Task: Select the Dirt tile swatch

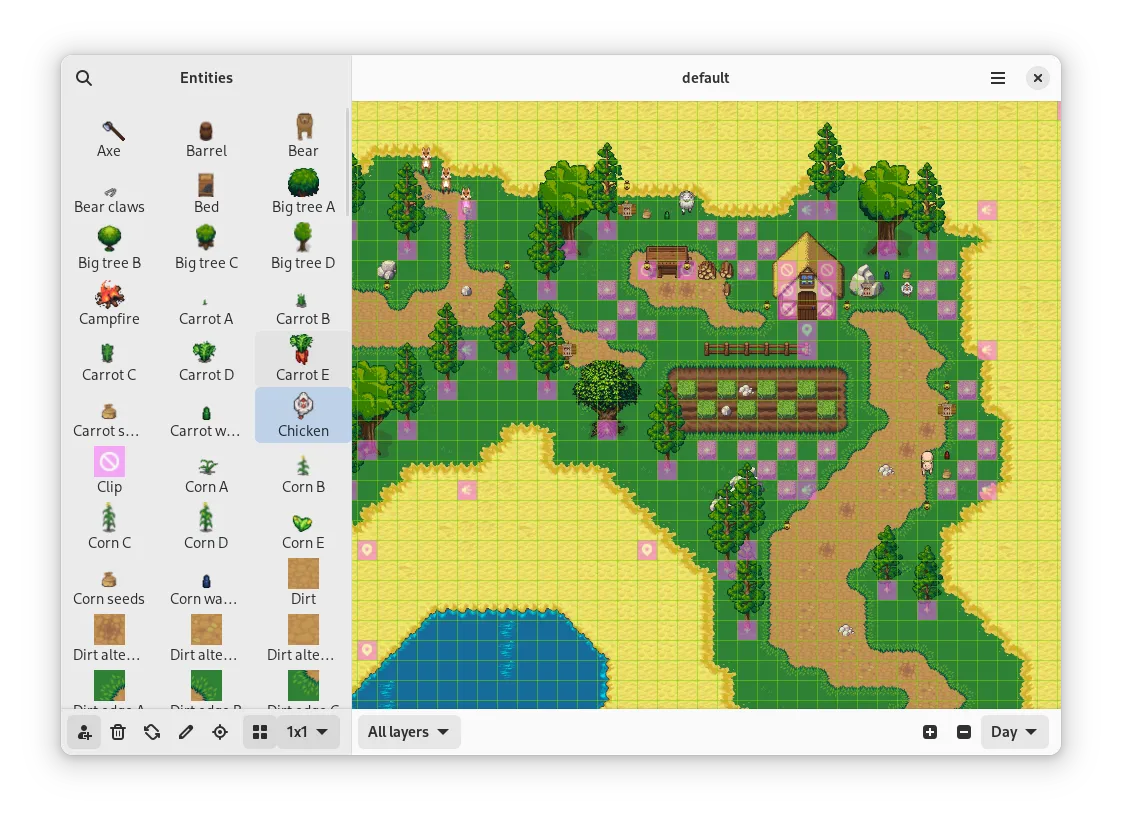Action: click(303, 583)
